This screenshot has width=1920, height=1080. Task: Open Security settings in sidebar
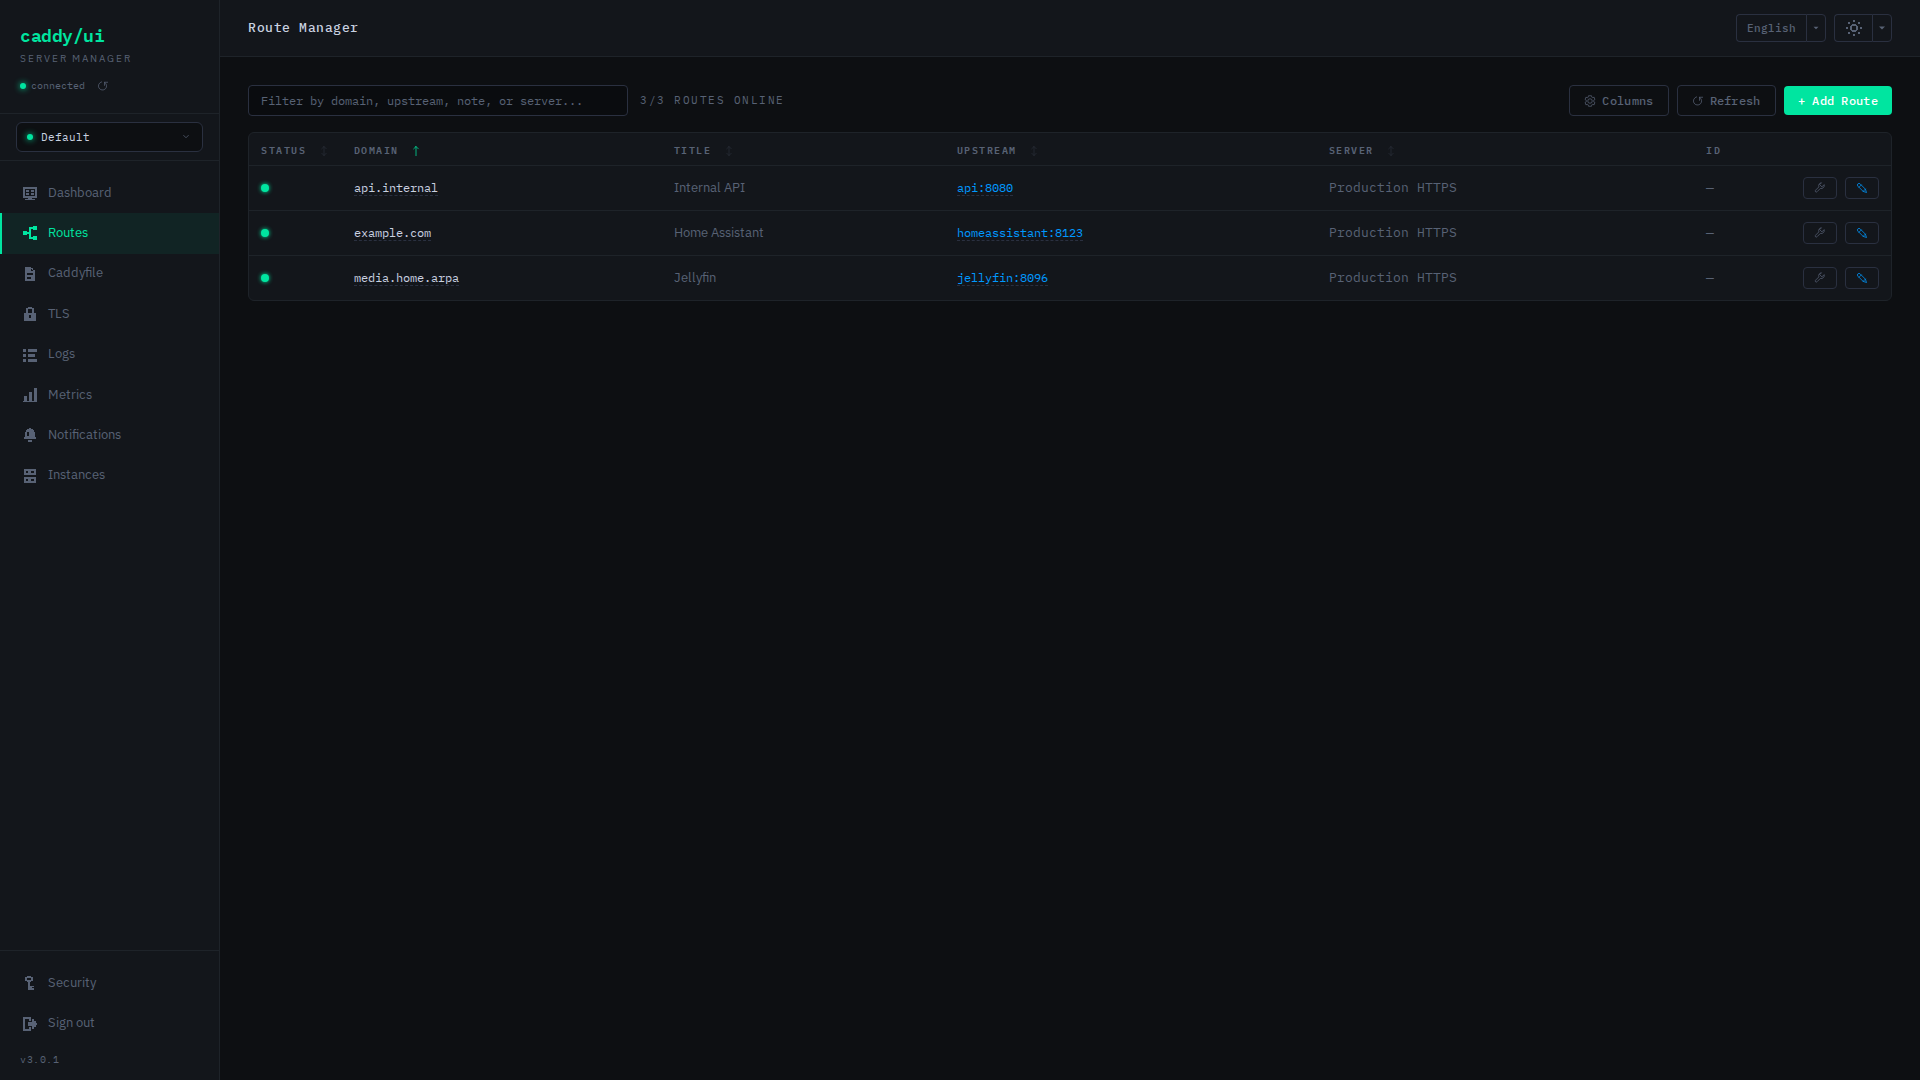pyautogui.click(x=110, y=983)
